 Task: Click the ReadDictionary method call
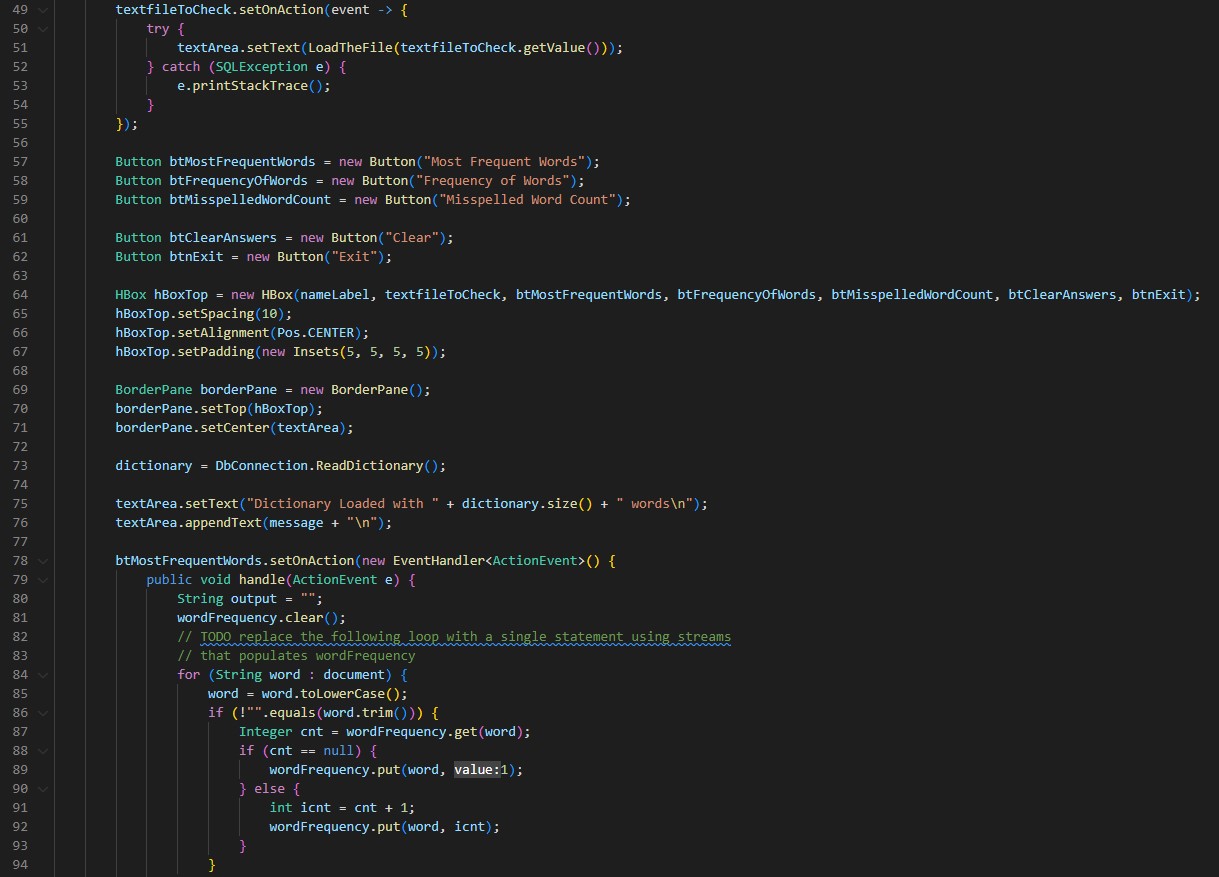370,466
